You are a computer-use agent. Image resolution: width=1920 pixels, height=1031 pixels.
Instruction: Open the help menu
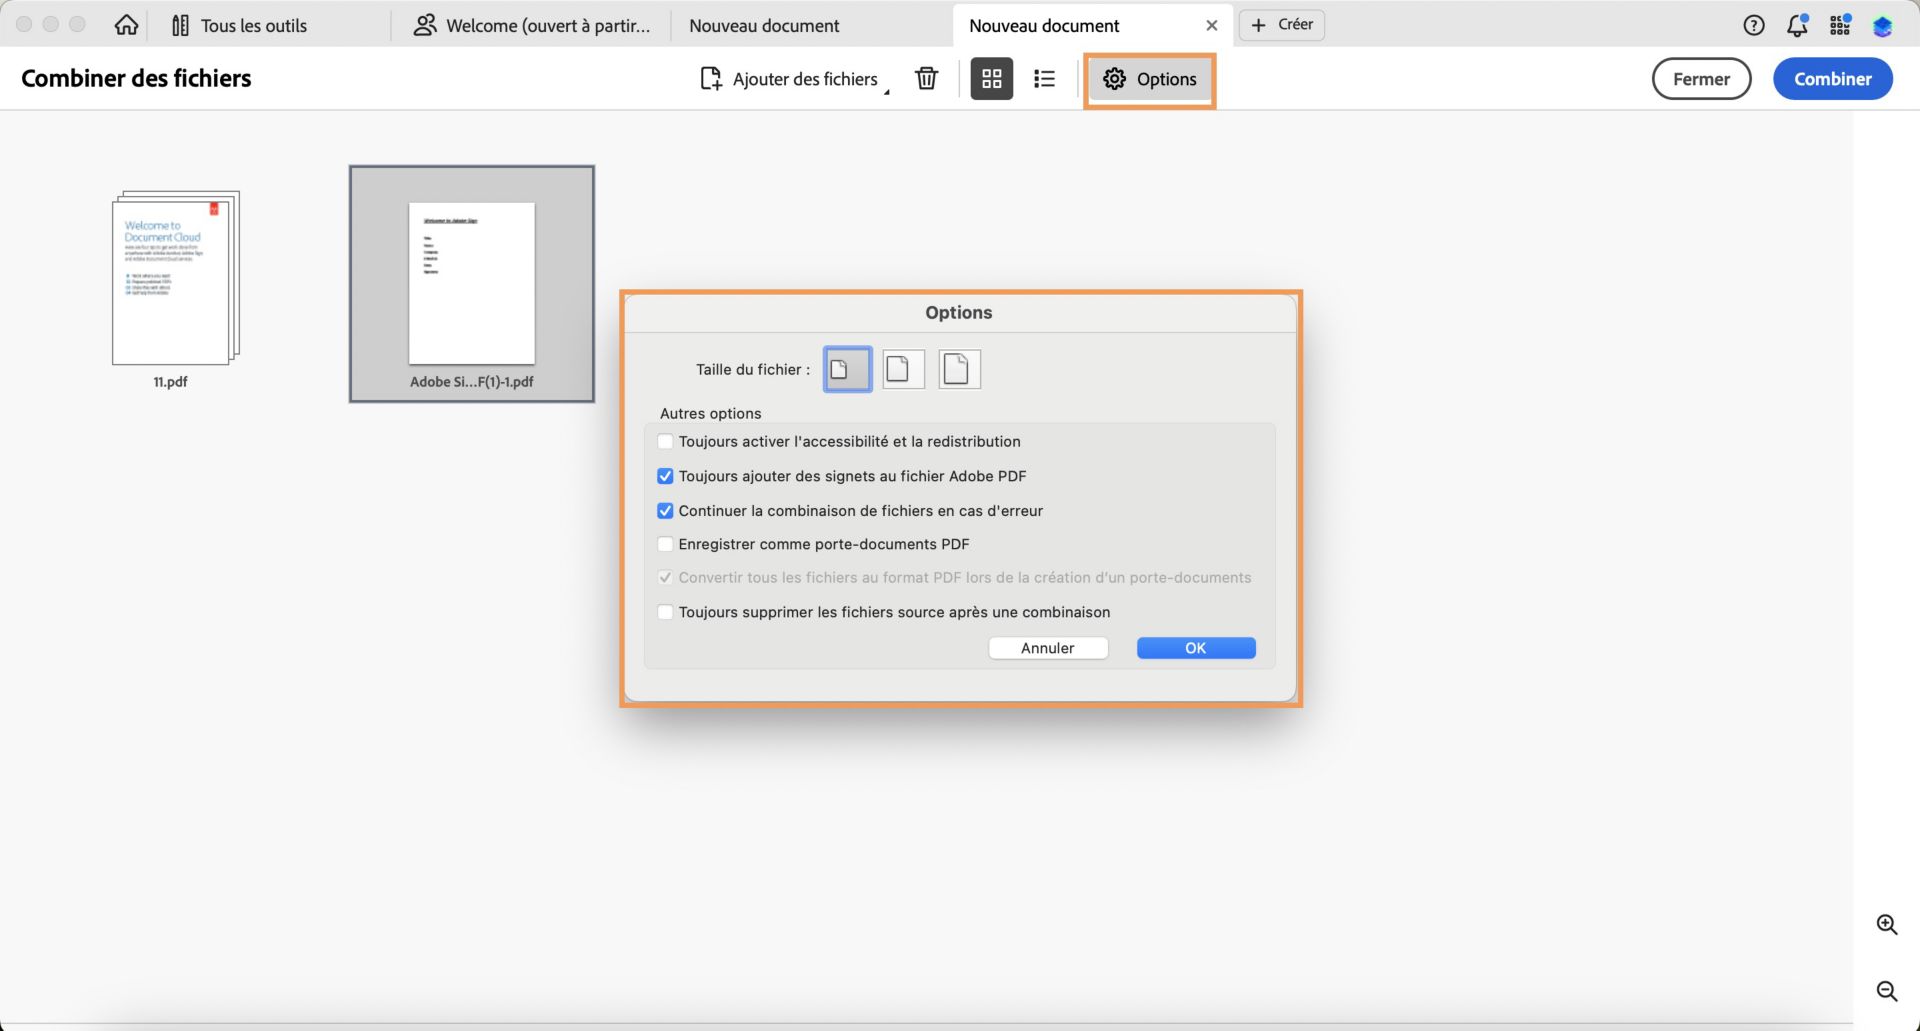[x=1753, y=25]
